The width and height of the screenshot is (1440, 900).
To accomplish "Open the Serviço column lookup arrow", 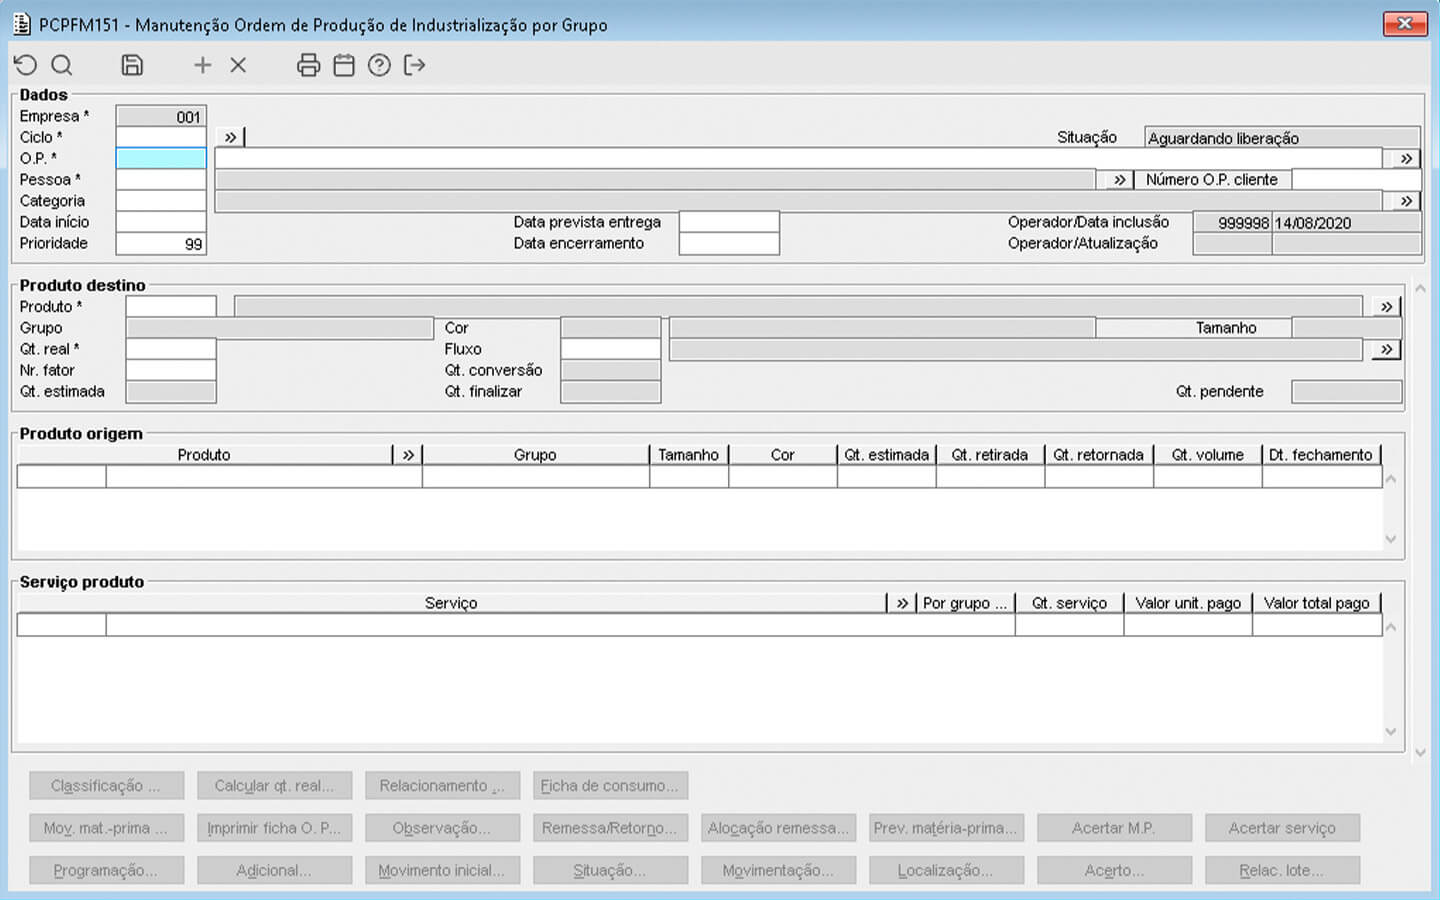I will (902, 603).
